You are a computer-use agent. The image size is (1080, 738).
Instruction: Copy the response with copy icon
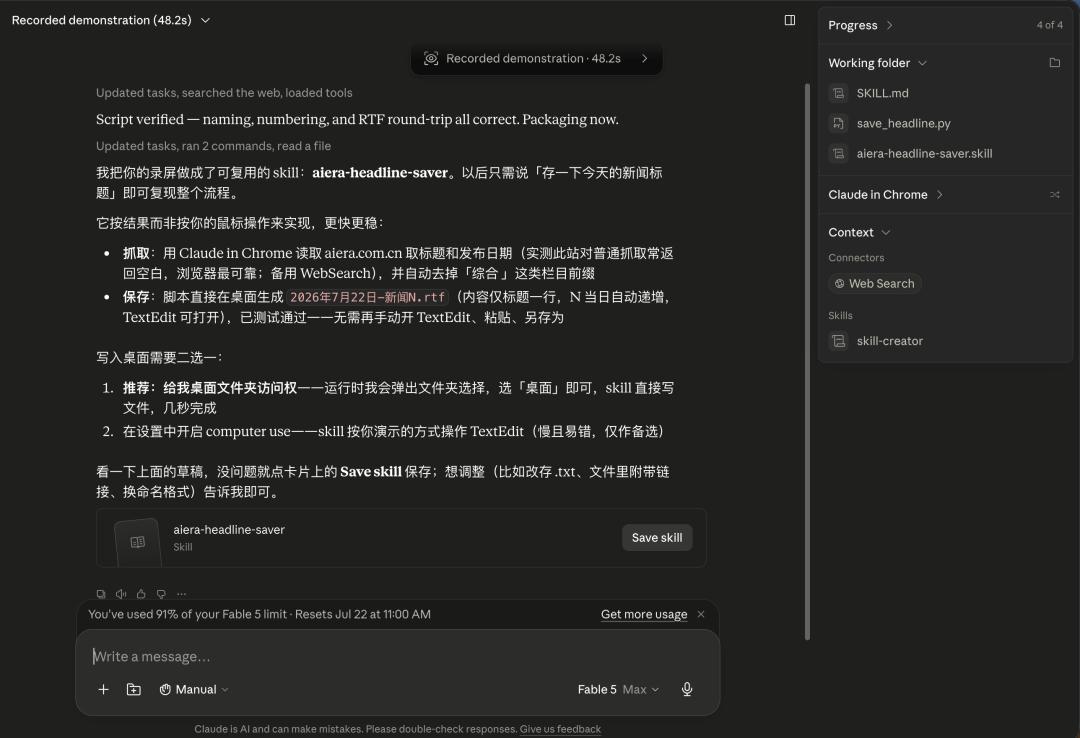coord(101,594)
